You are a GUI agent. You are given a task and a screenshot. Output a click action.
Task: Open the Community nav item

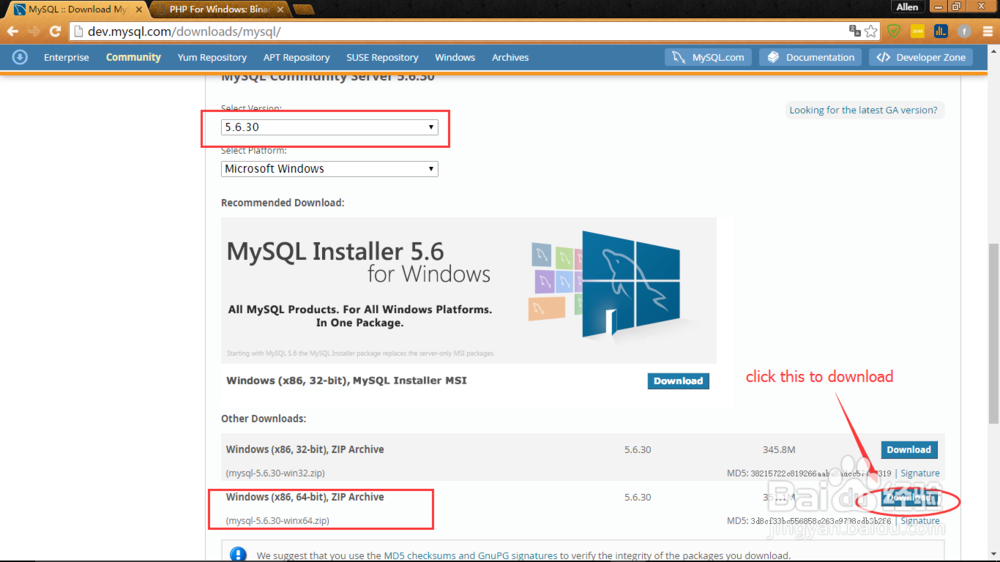[x=133, y=57]
